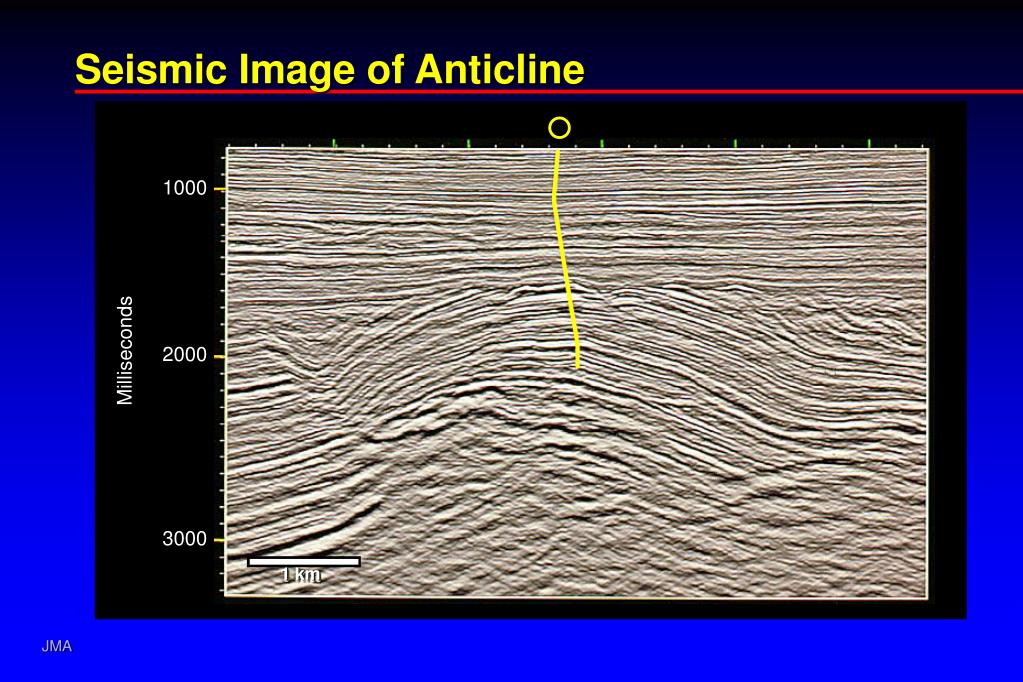Click the white scale bar above '1 km'
The image size is (1023, 682).
pyautogui.click(x=304, y=562)
